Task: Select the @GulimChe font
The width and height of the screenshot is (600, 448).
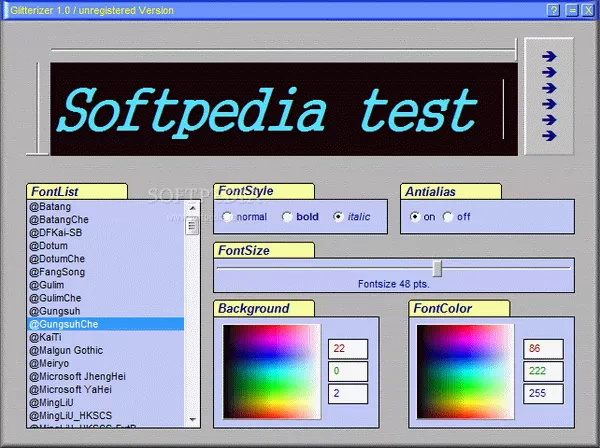Action: click(106, 298)
